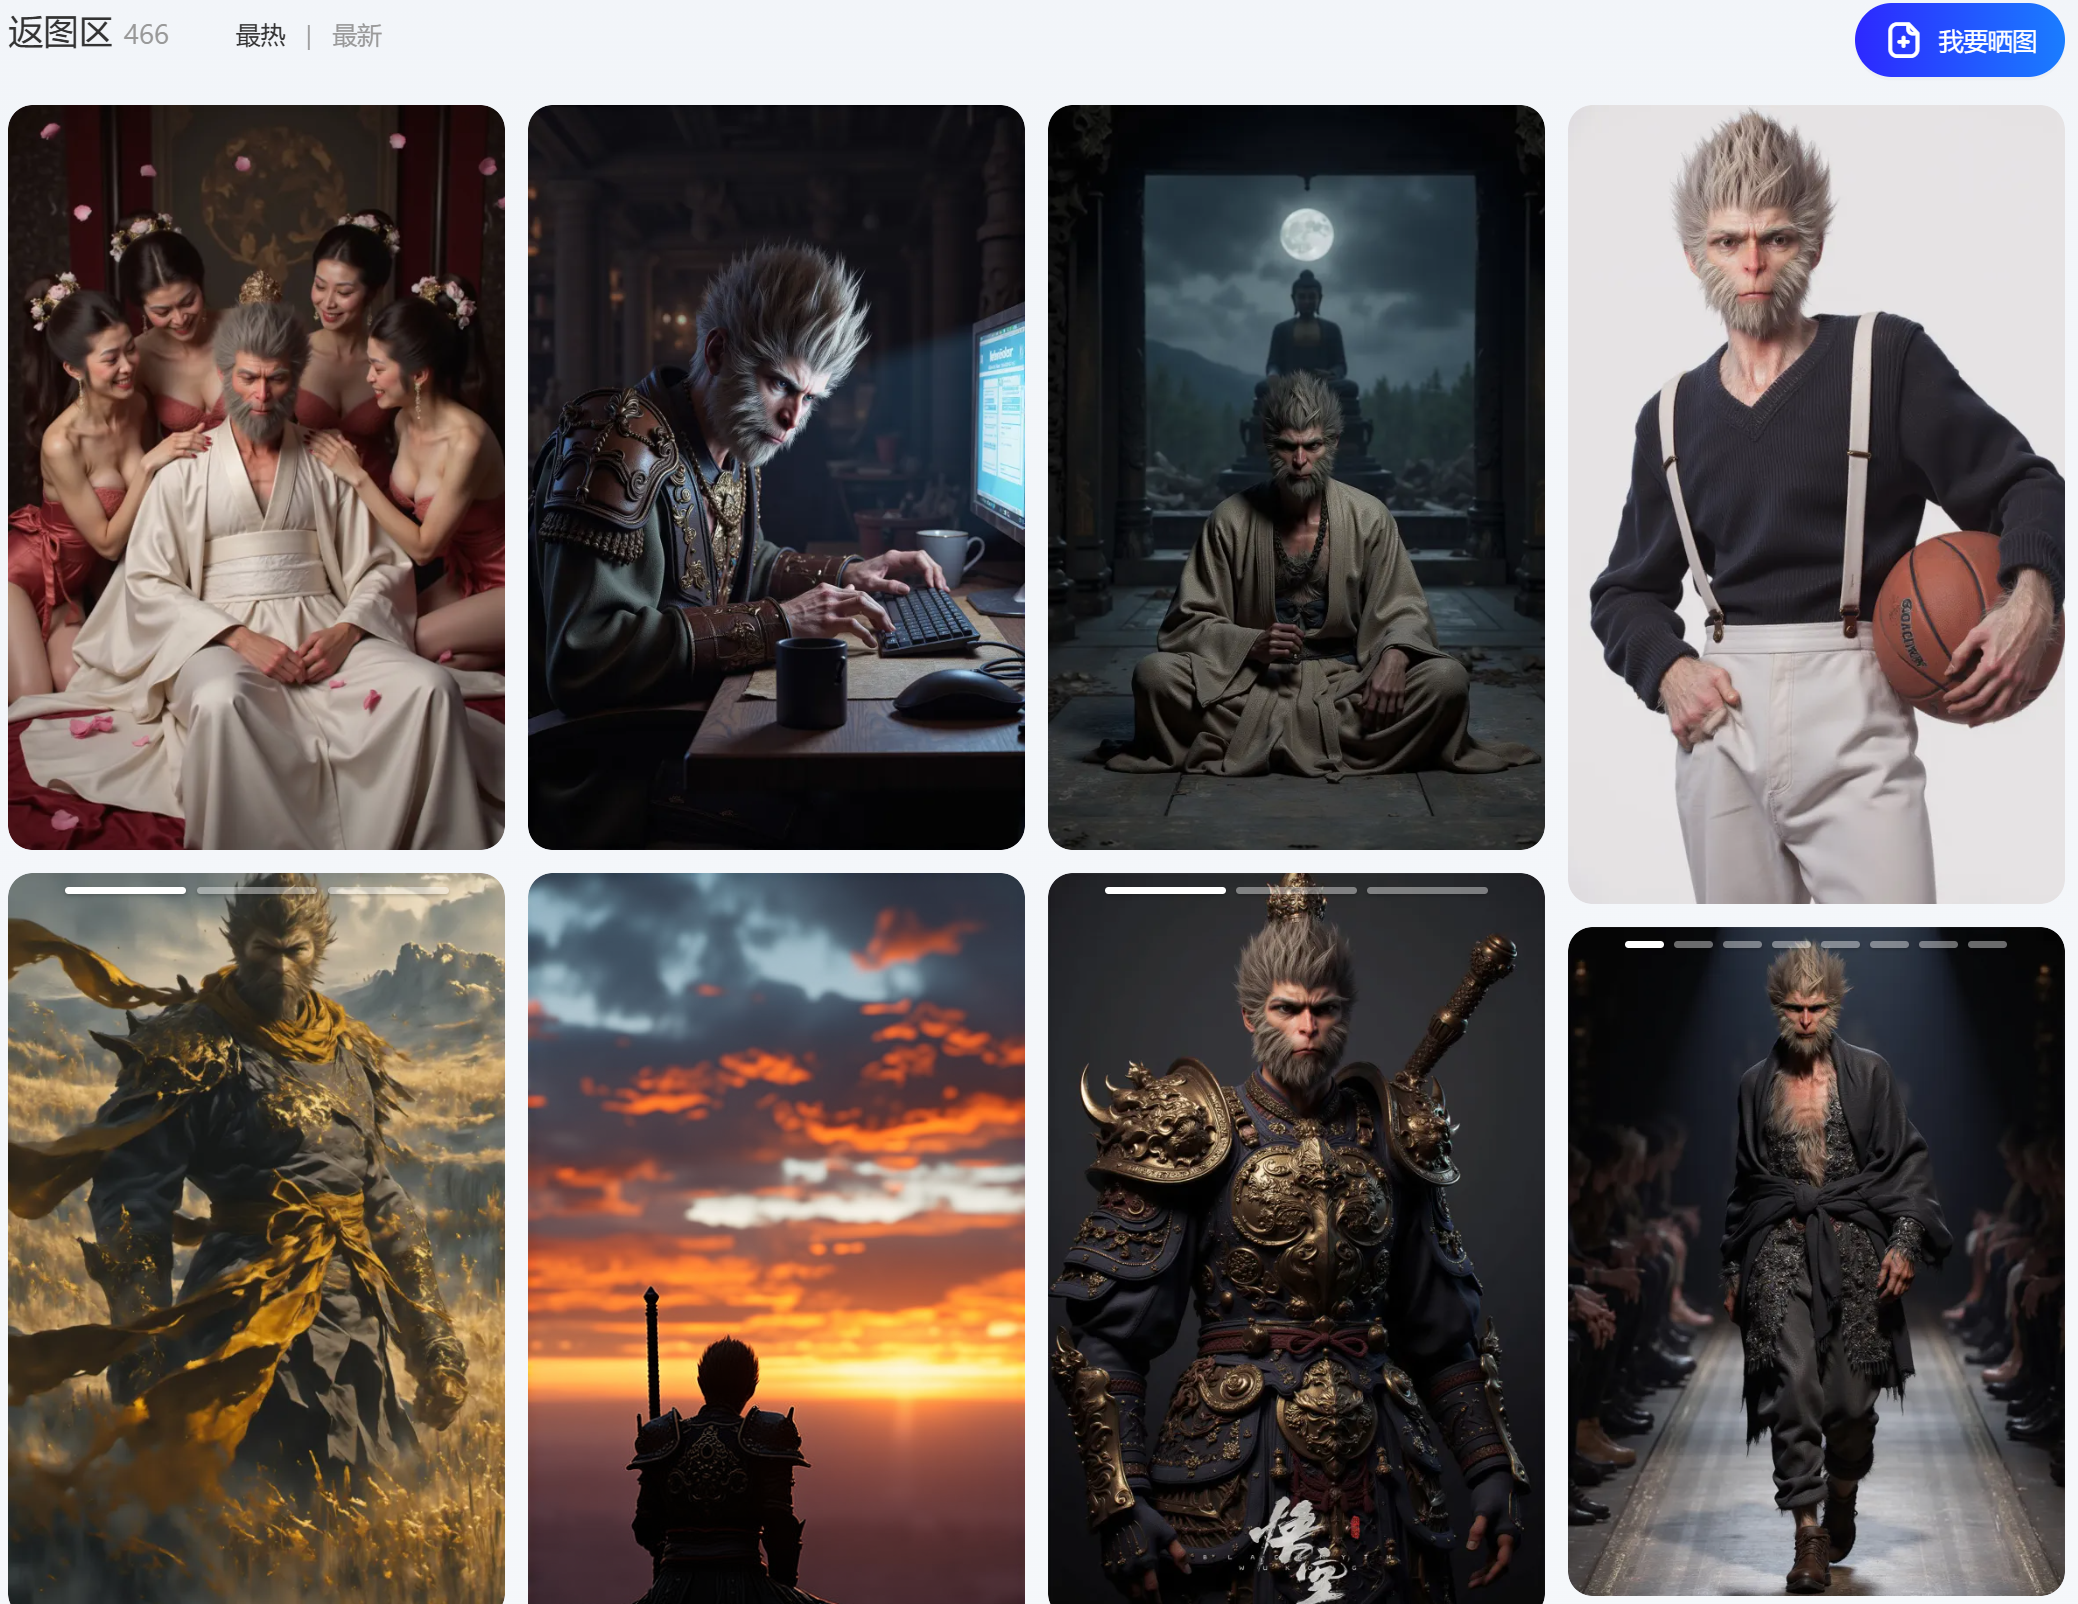Image resolution: width=2078 pixels, height=1604 pixels.
Task: Open the golden armored monkey with staff image
Action: (1296, 1238)
